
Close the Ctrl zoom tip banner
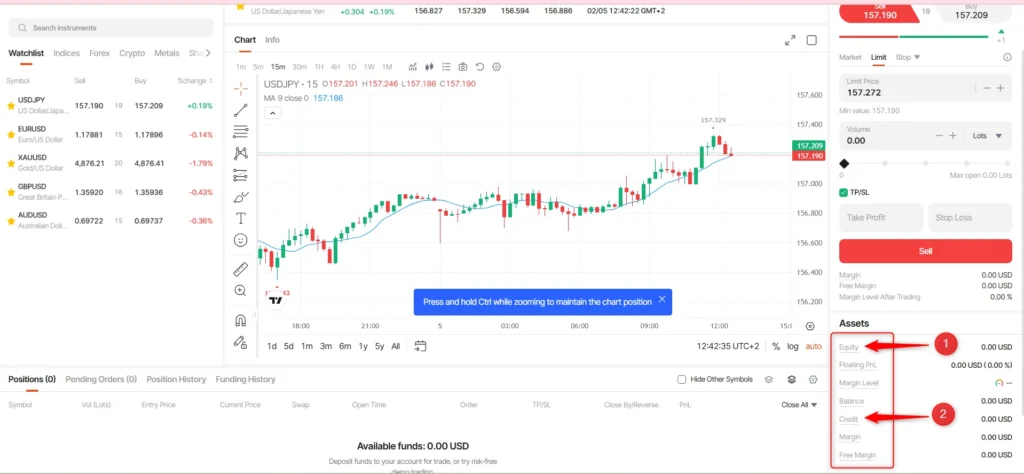(662, 300)
